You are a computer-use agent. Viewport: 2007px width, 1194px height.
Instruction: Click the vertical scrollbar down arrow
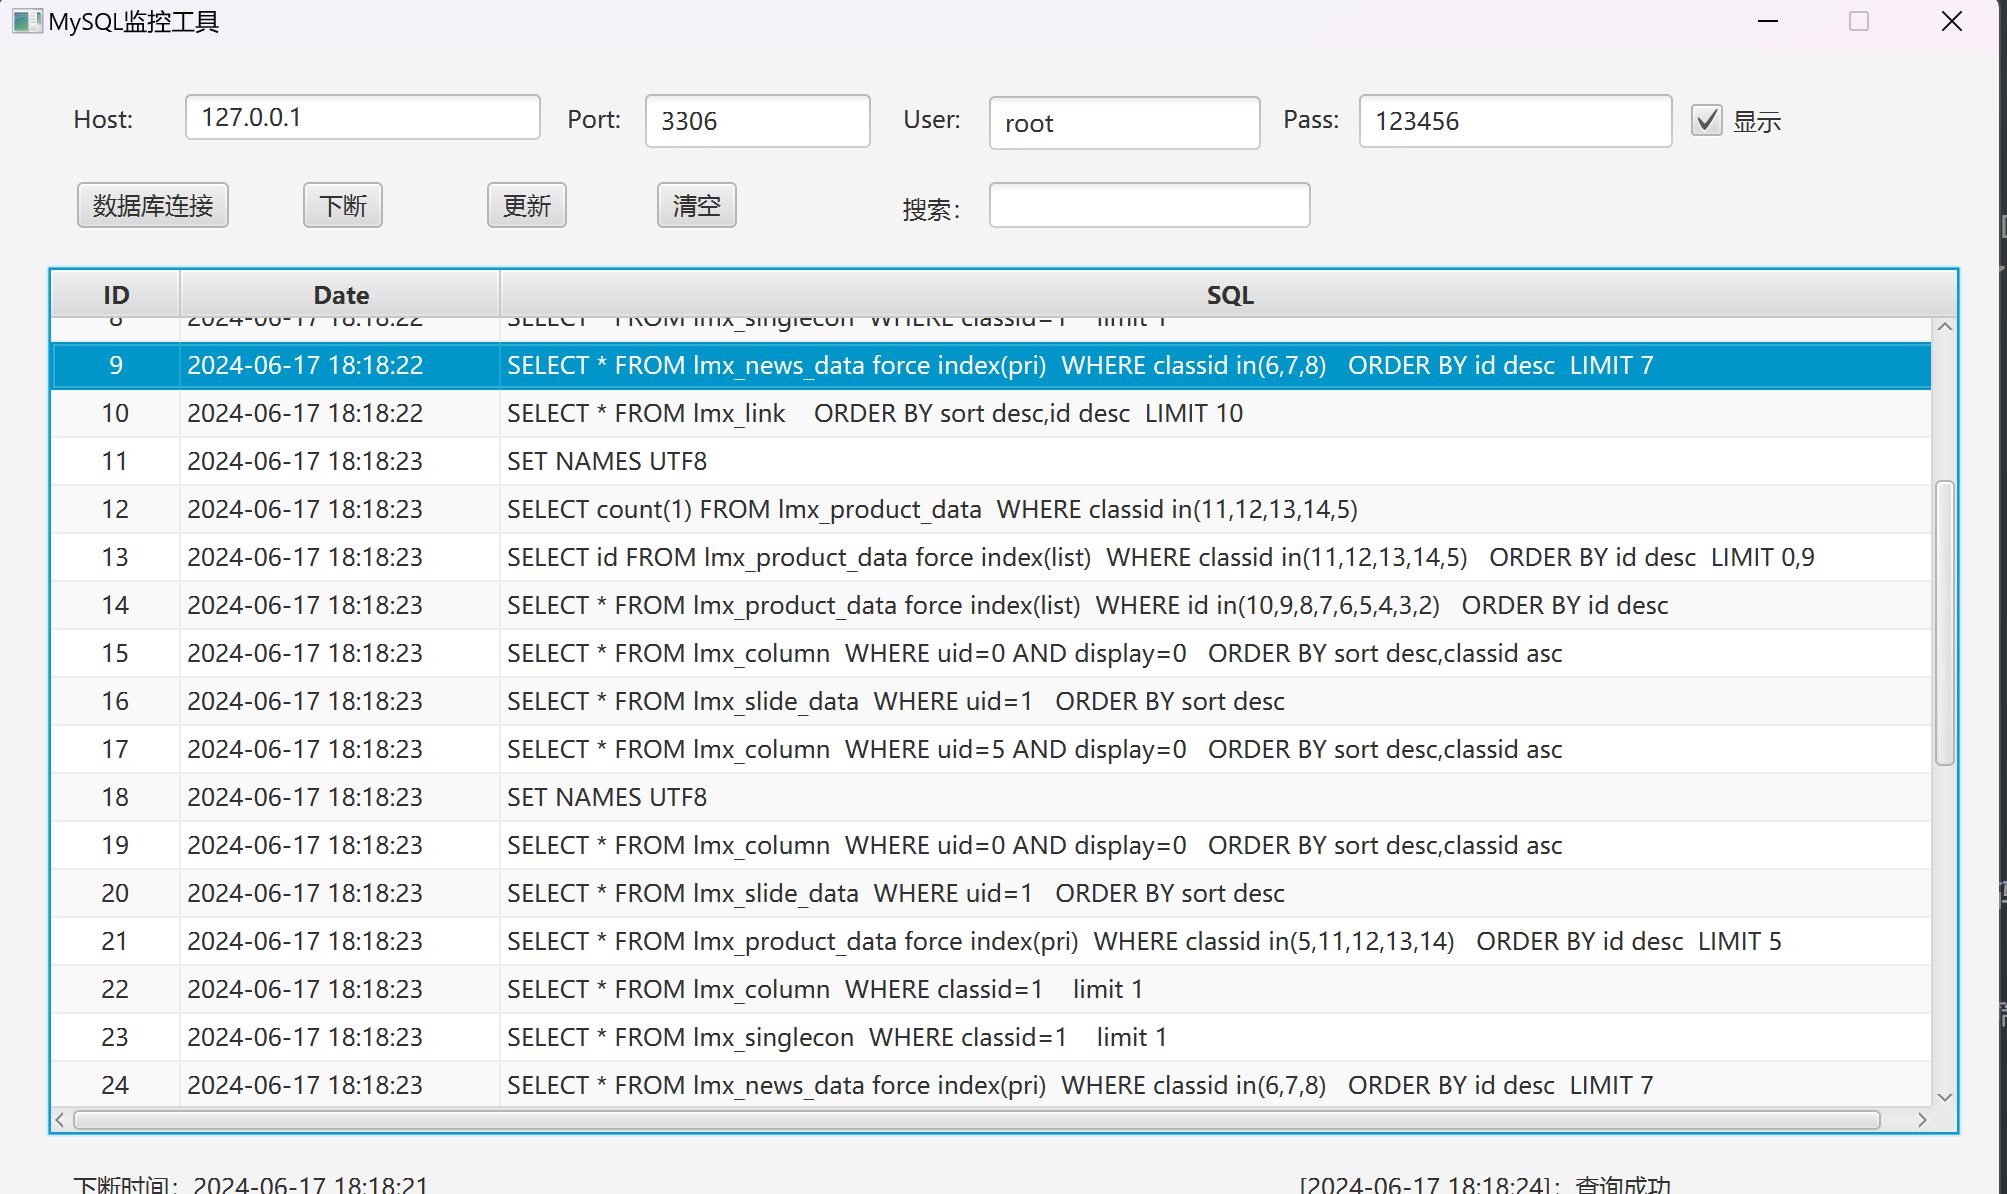1945,1097
